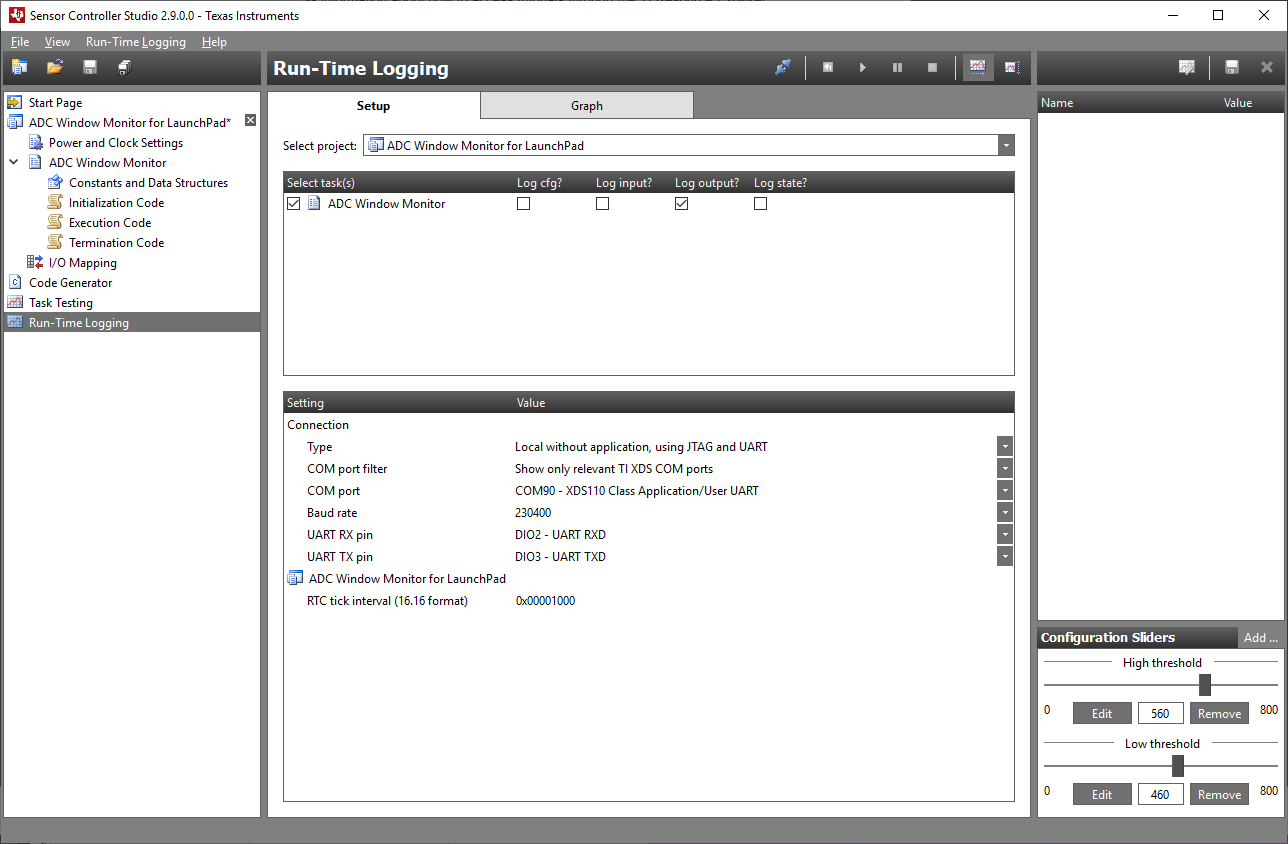Click the Baud rate value 230400

(x=533, y=513)
